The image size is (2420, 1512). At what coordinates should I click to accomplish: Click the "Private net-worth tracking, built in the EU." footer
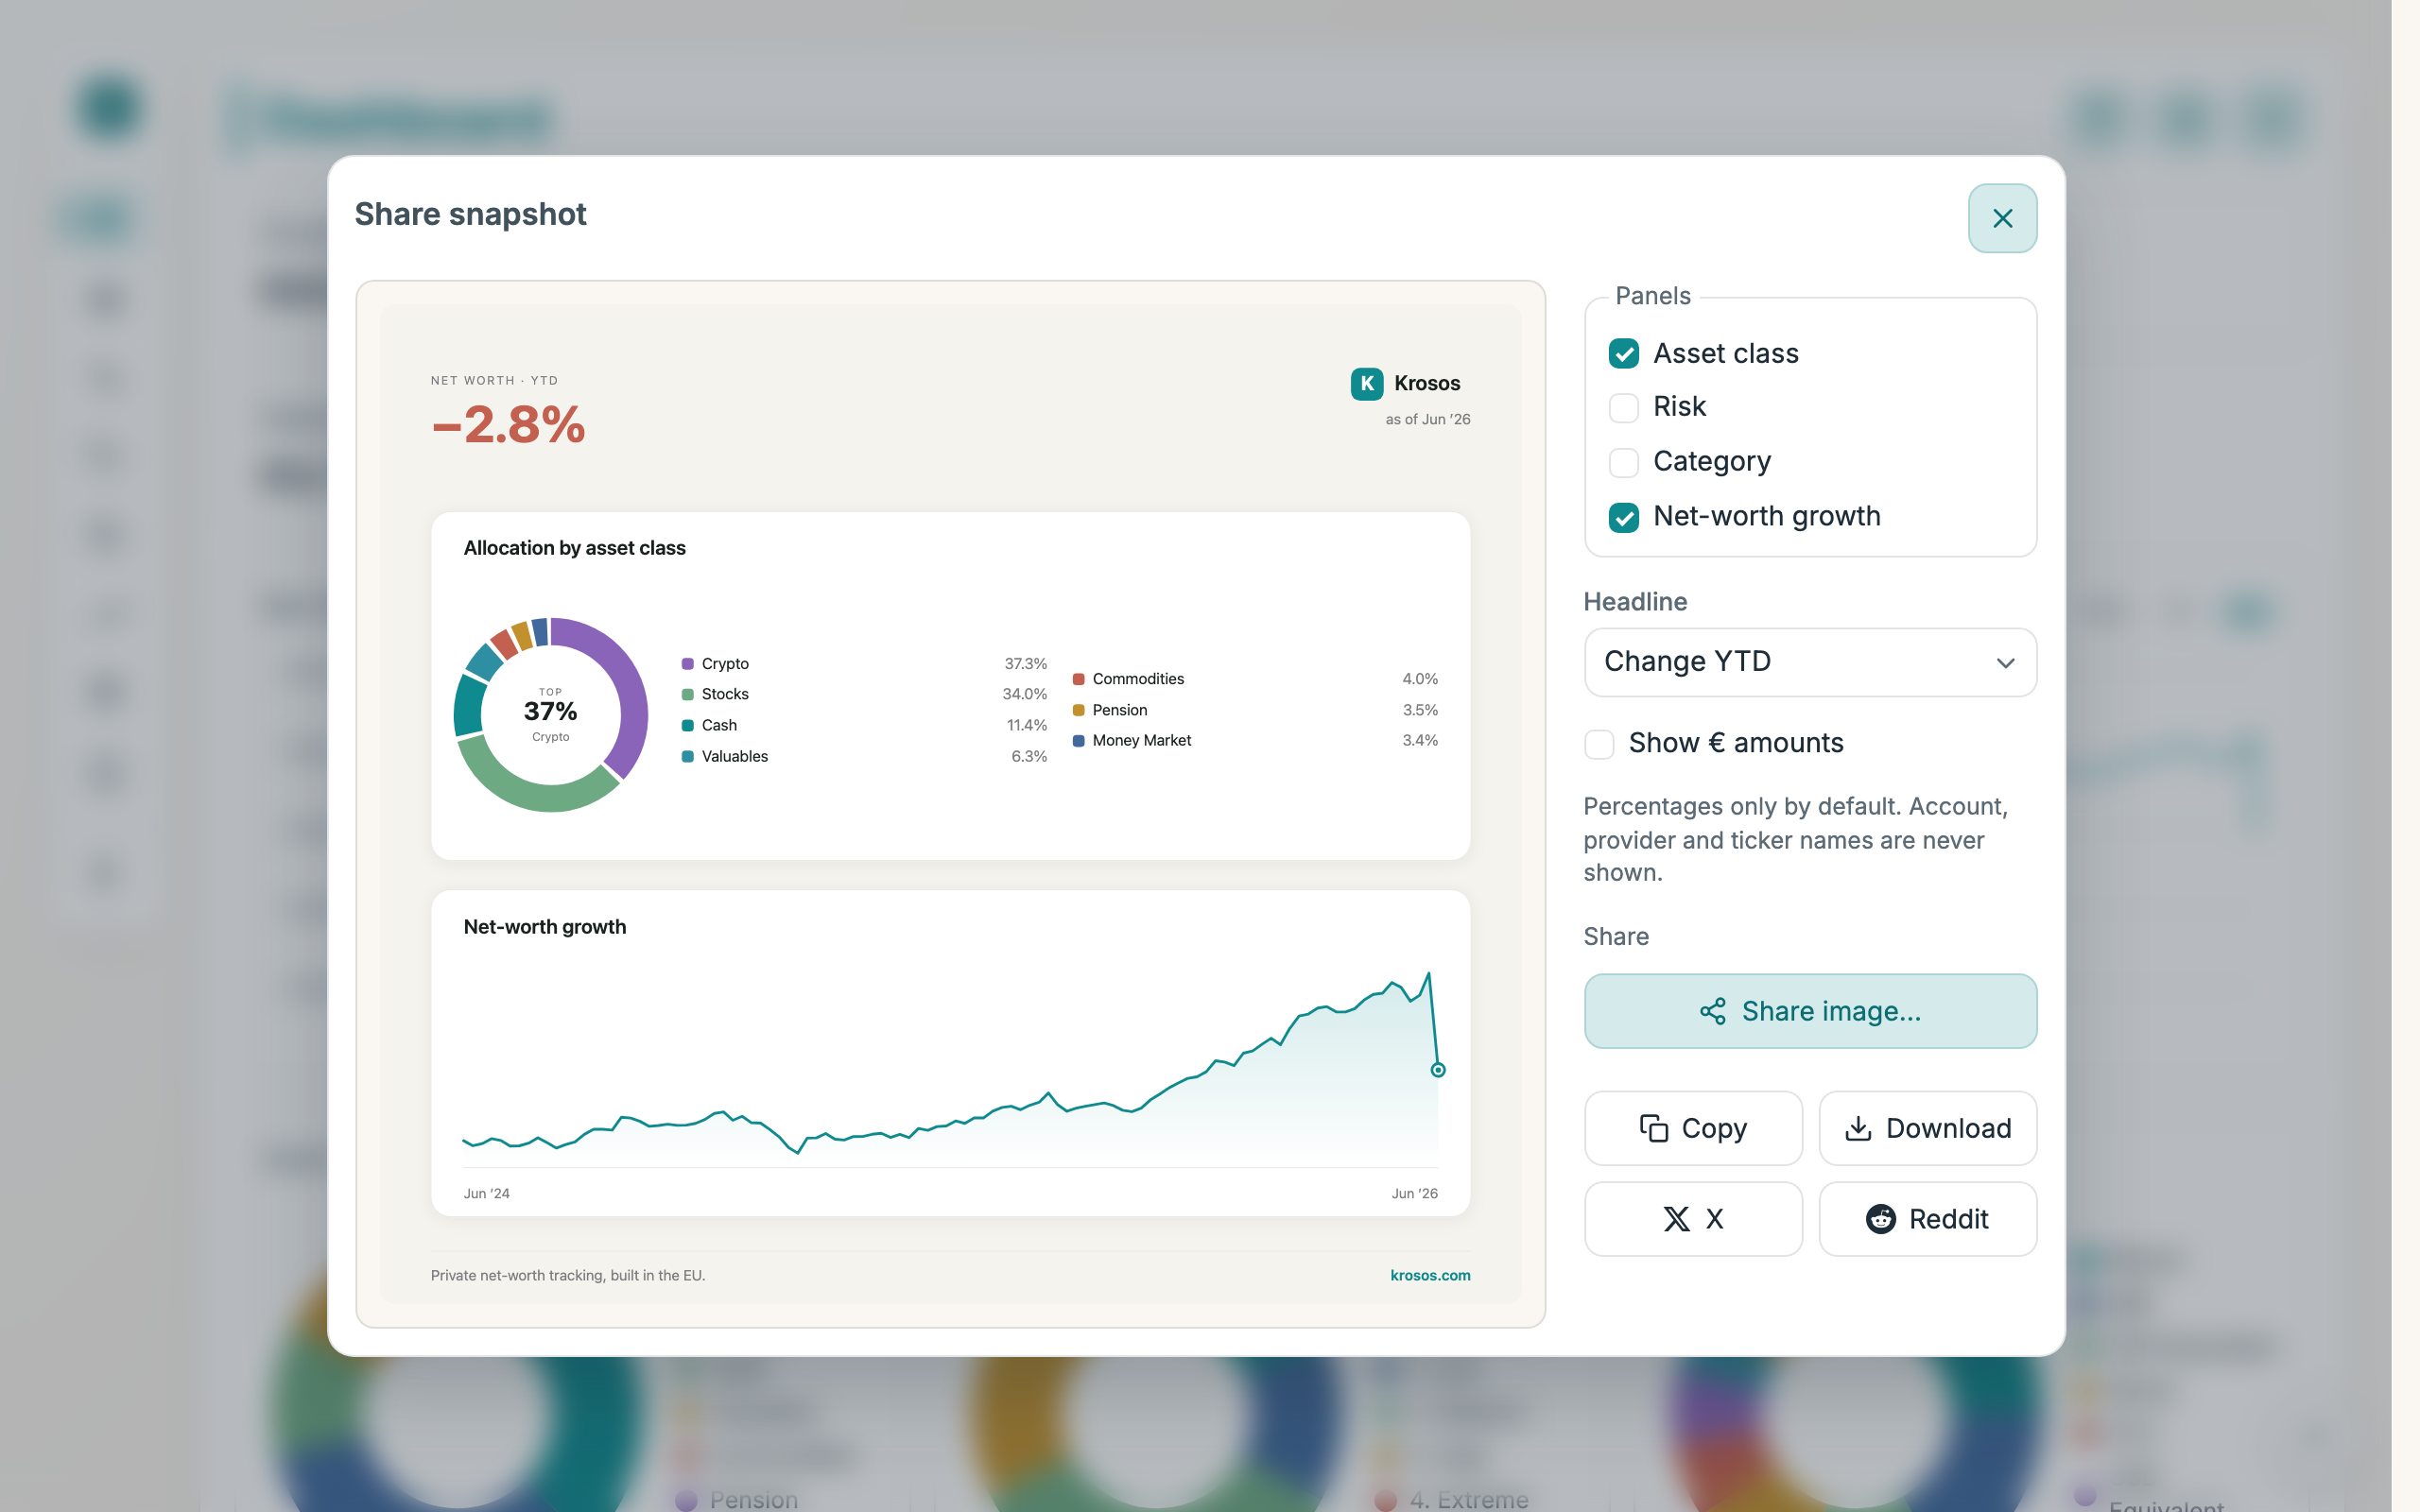pyautogui.click(x=568, y=1275)
